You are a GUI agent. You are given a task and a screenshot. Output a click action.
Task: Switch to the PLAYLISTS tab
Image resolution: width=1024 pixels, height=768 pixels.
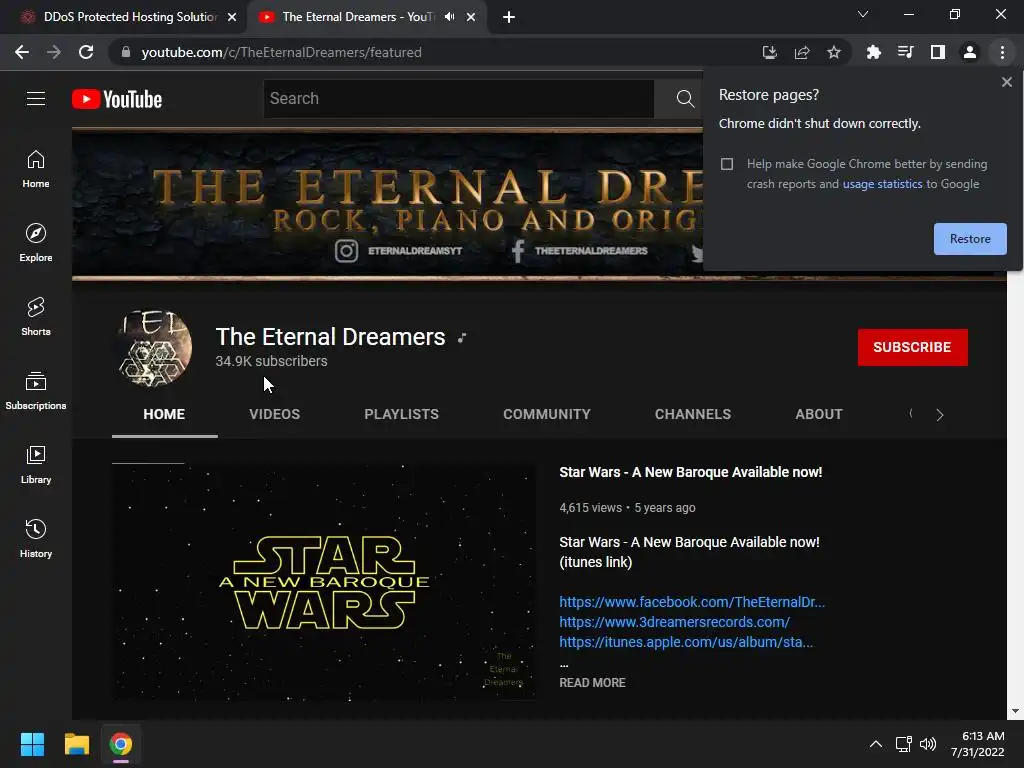coord(402,414)
